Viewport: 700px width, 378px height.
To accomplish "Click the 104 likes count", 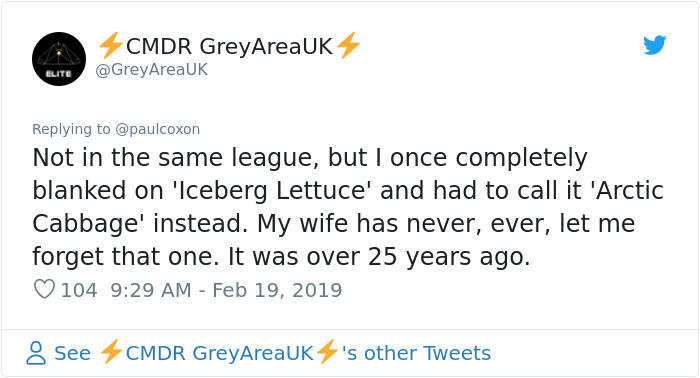I will click(x=79, y=290).
